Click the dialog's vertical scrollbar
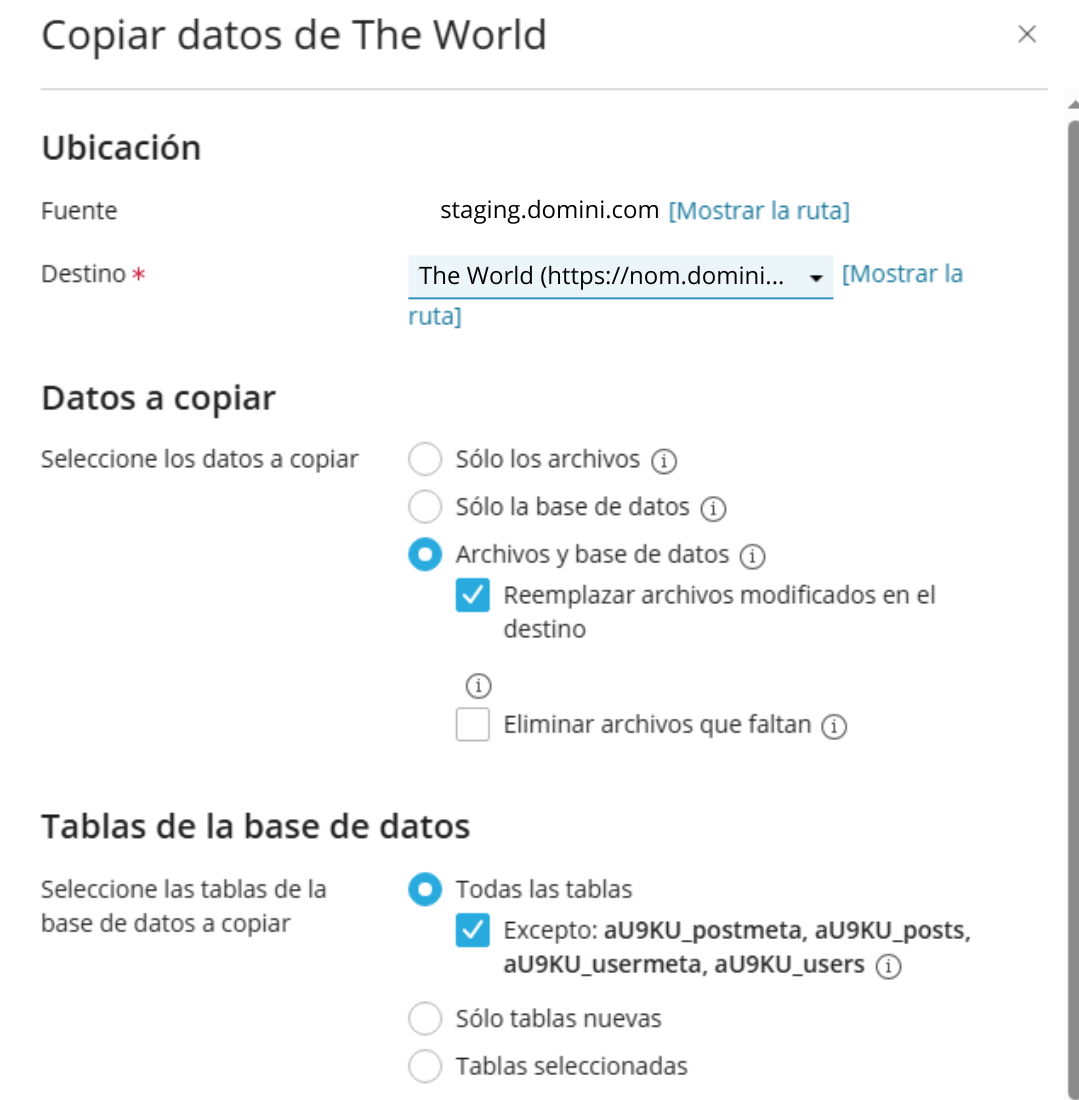This screenshot has height=1100, width=1079. (1073, 600)
